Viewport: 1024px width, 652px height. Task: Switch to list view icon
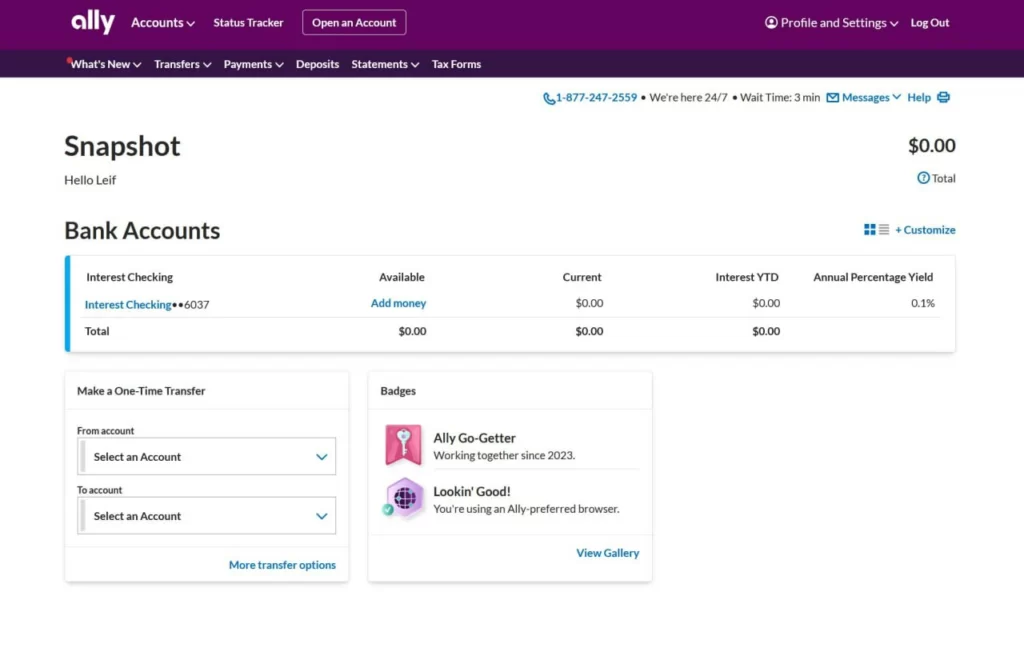[884, 229]
